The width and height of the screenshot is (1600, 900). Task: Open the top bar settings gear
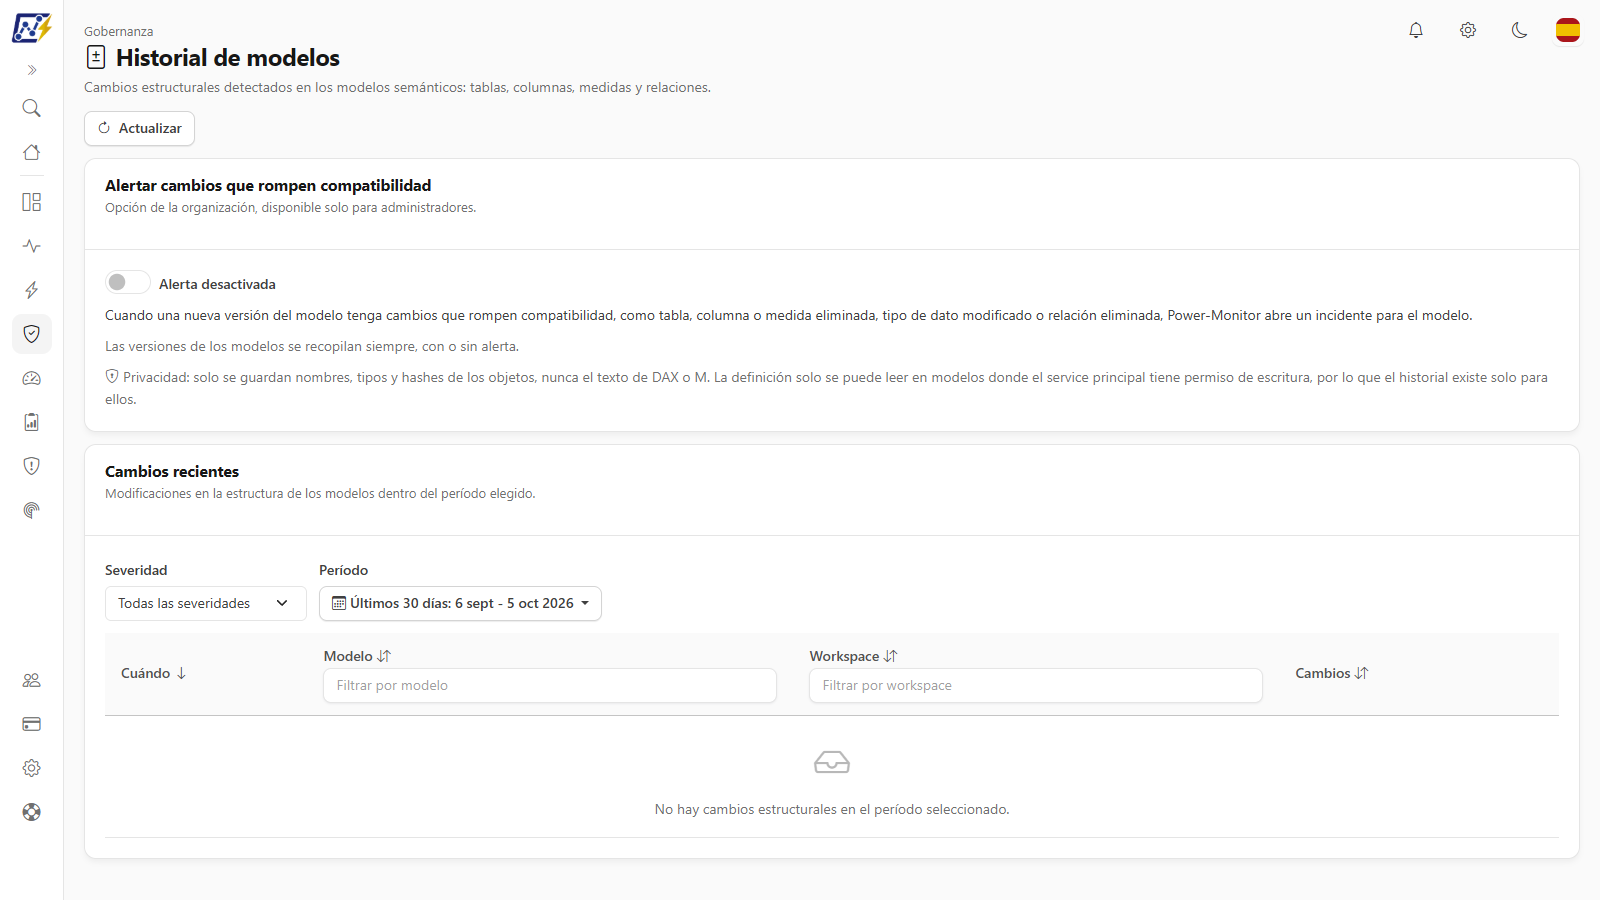tap(1468, 30)
